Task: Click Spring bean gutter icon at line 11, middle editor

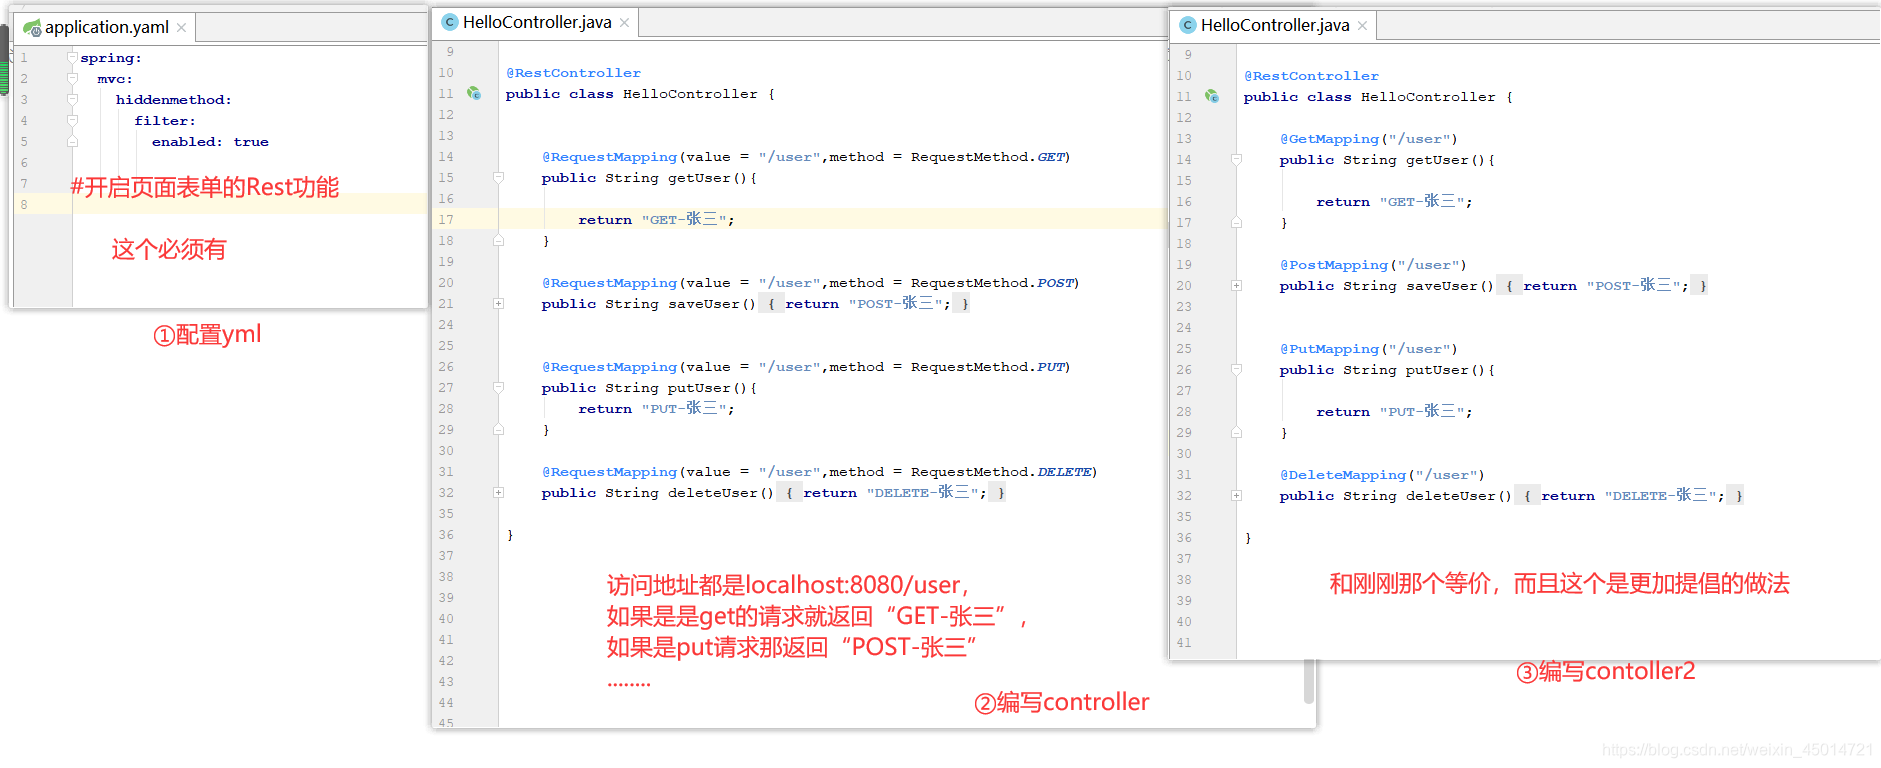Action: [474, 94]
